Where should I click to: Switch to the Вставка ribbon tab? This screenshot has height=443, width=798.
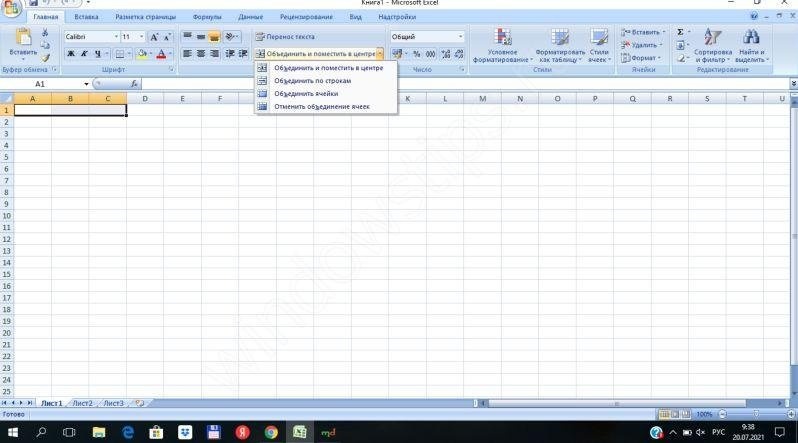86,17
